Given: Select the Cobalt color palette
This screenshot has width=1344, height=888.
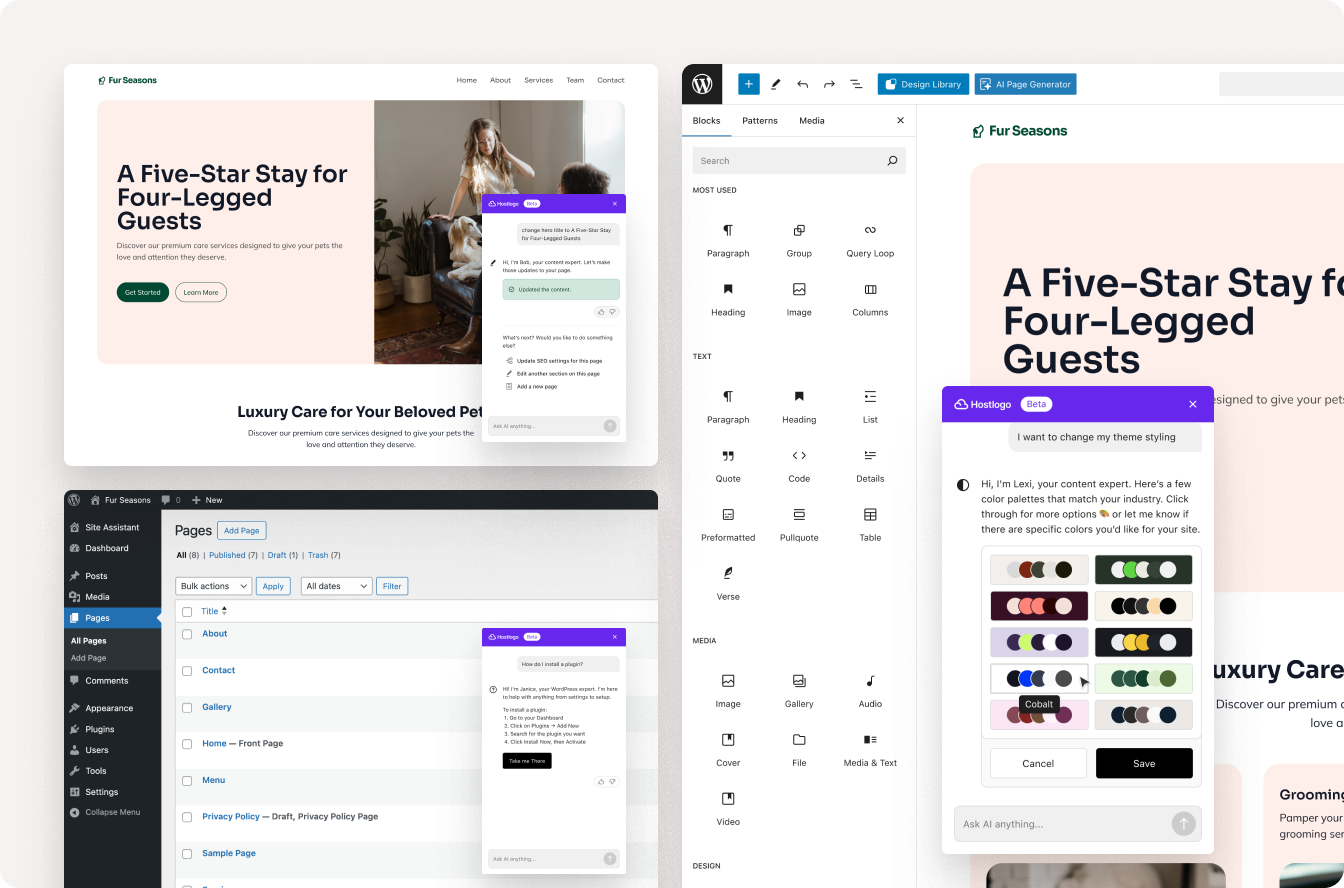Looking at the screenshot, I should (1039, 679).
